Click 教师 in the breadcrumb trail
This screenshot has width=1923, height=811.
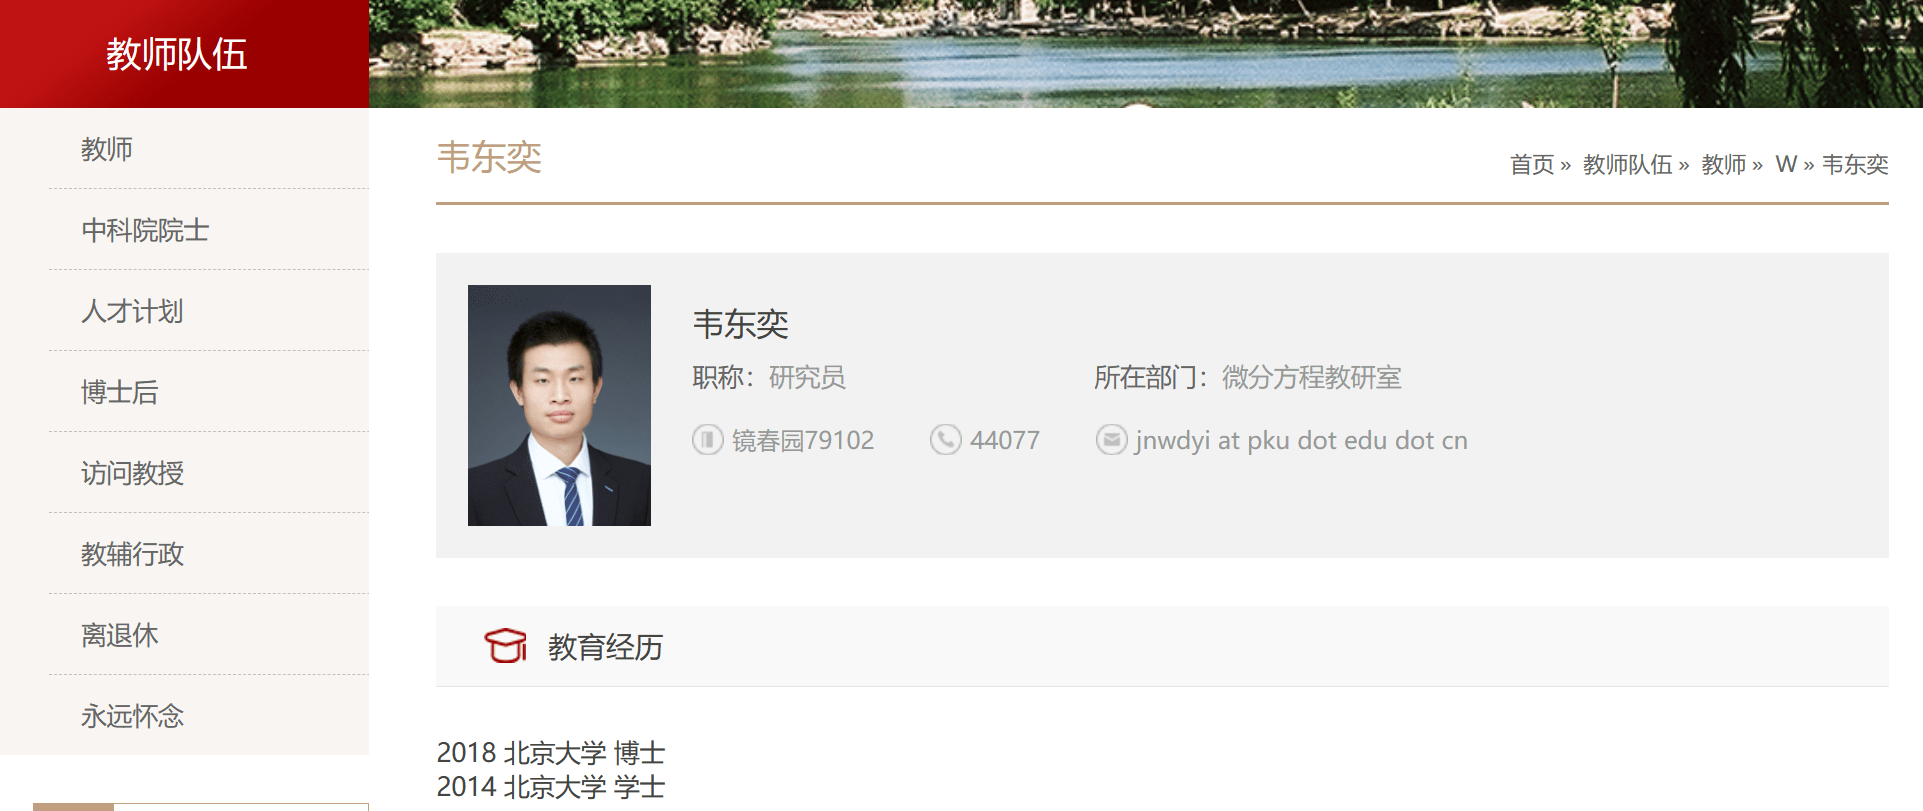pyautogui.click(x=1724, y=164)
